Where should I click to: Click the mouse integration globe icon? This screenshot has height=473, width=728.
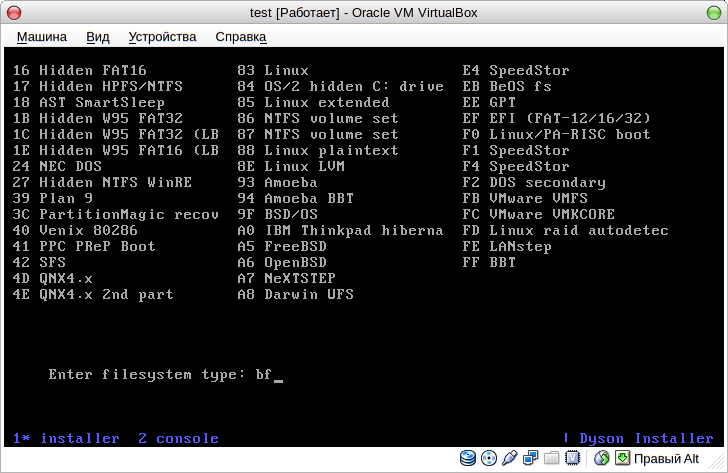click(x=601, y=458)
